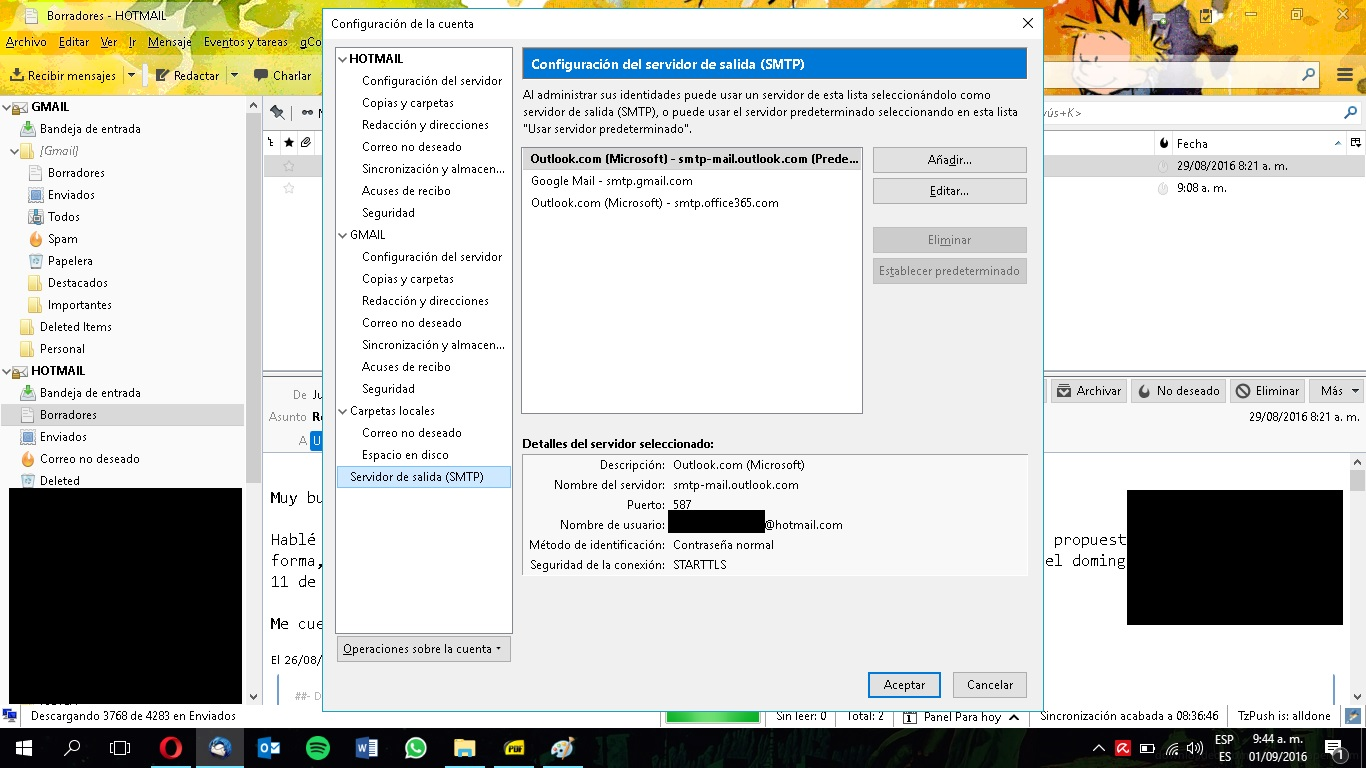Click the green download progress bar

pos(713,716)
